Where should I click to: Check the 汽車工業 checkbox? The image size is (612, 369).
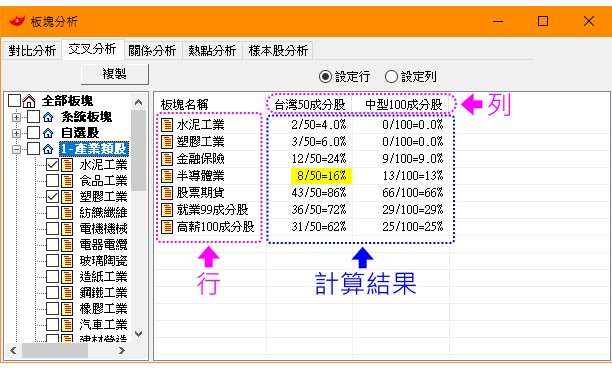point(52,325)
